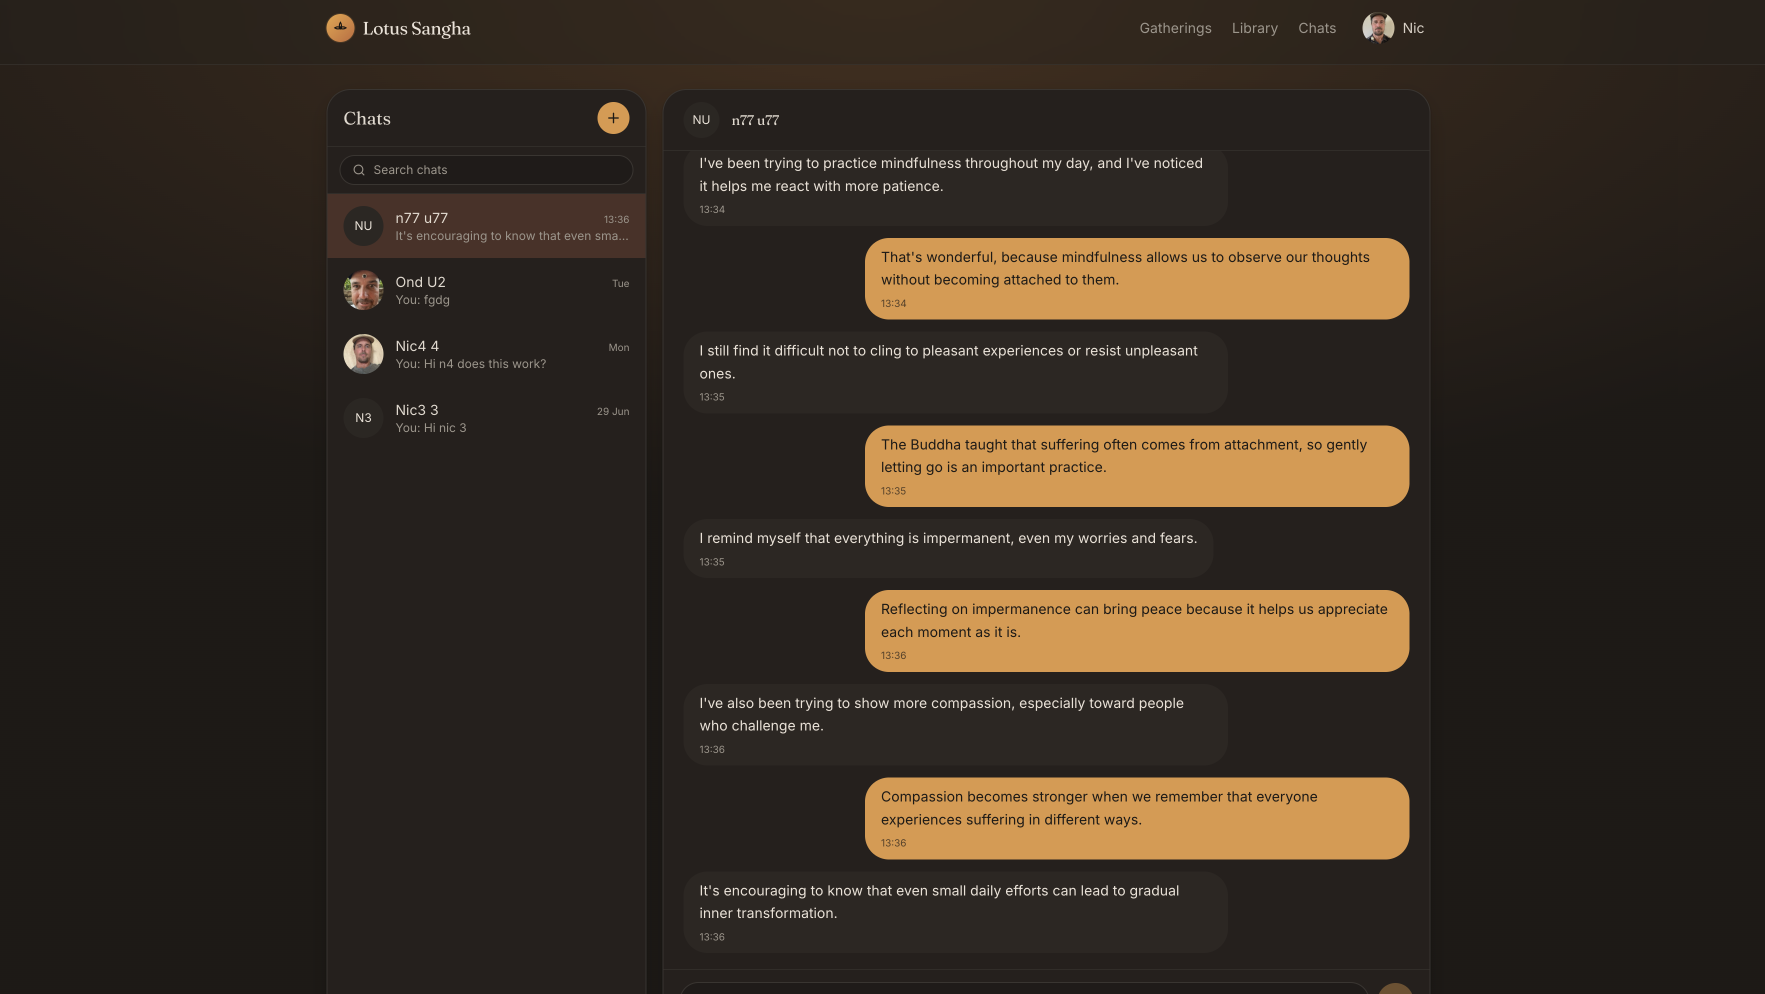Click Ond U2's profile photo

click(363, 290)
